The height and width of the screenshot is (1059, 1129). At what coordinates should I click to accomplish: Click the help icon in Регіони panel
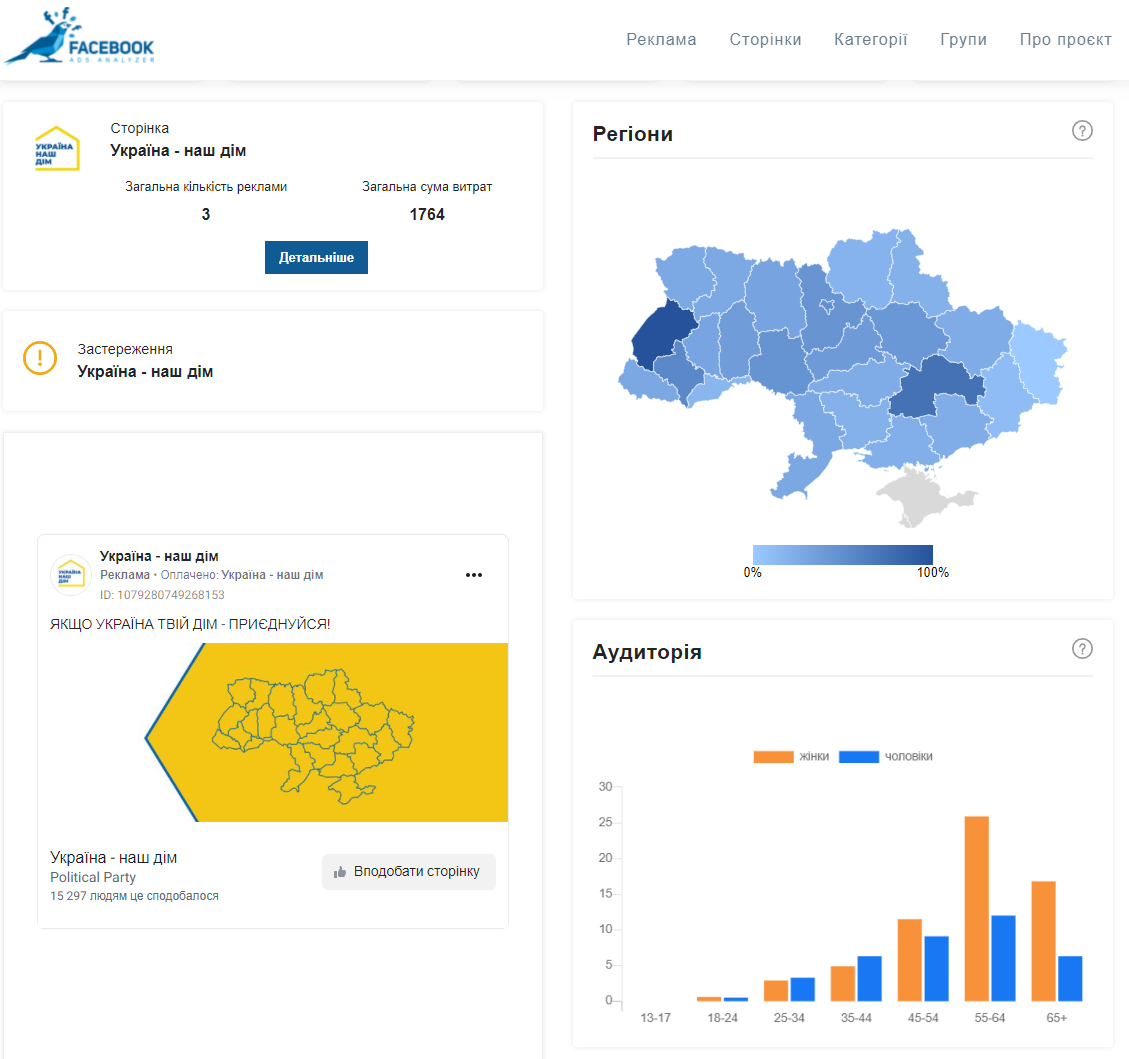1082,131
